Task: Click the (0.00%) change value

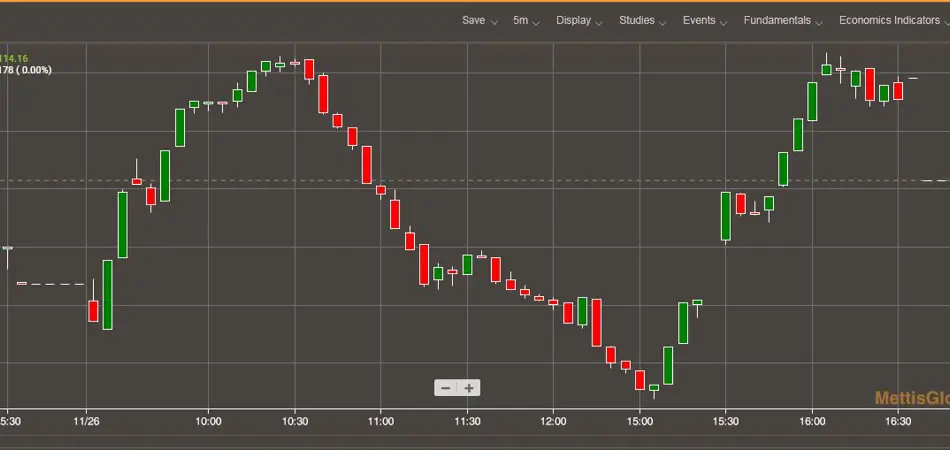Action: point(35,70)
